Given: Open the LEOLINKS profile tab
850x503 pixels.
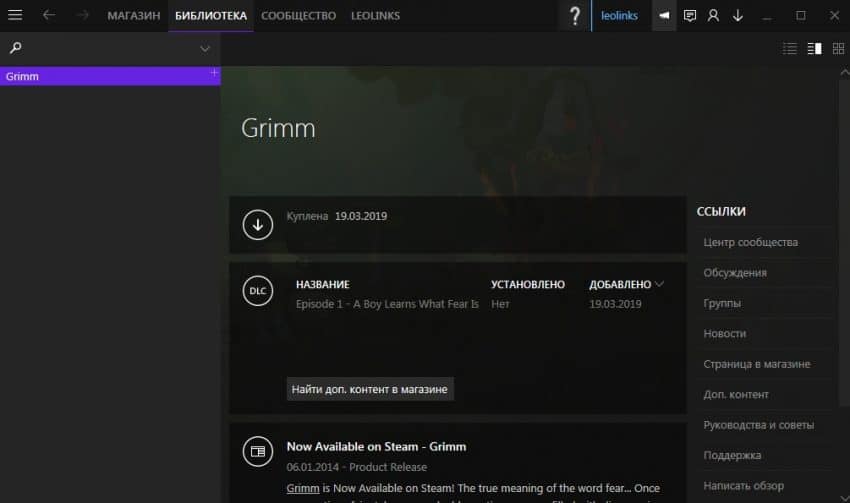Looking at the screenshot, I should tap(375, 16).
